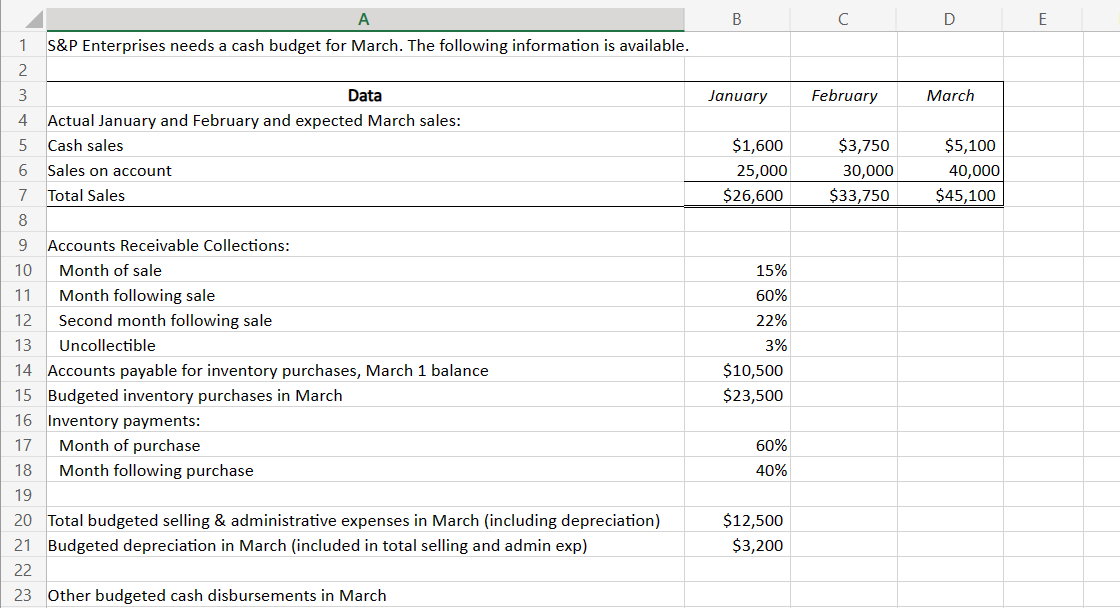This screenshot has height=608, width=1120.
Task: Select column C by clicking its header
Action: [x=843, y=18]
